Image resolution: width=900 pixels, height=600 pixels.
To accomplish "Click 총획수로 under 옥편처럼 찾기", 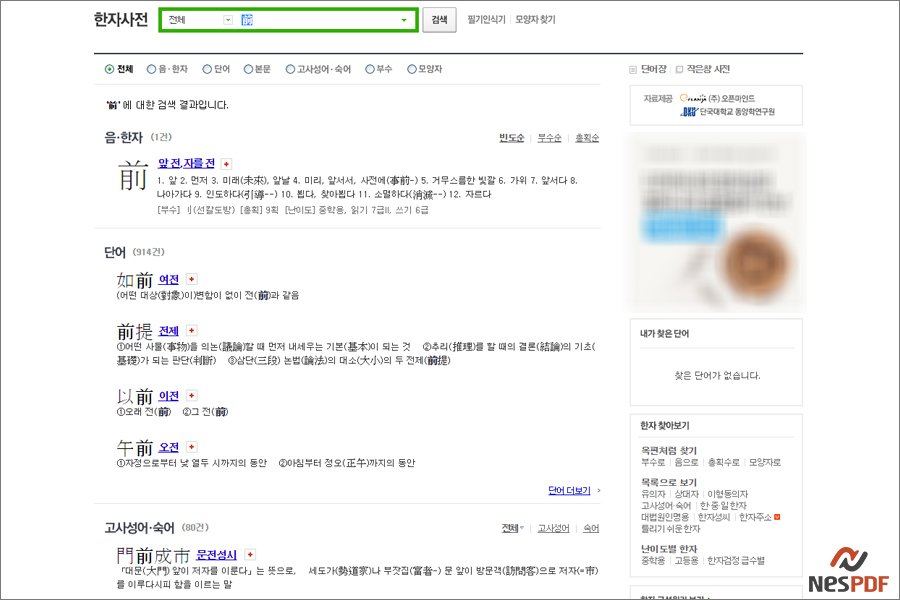I will pyautogui.click(x=723, y=462).
